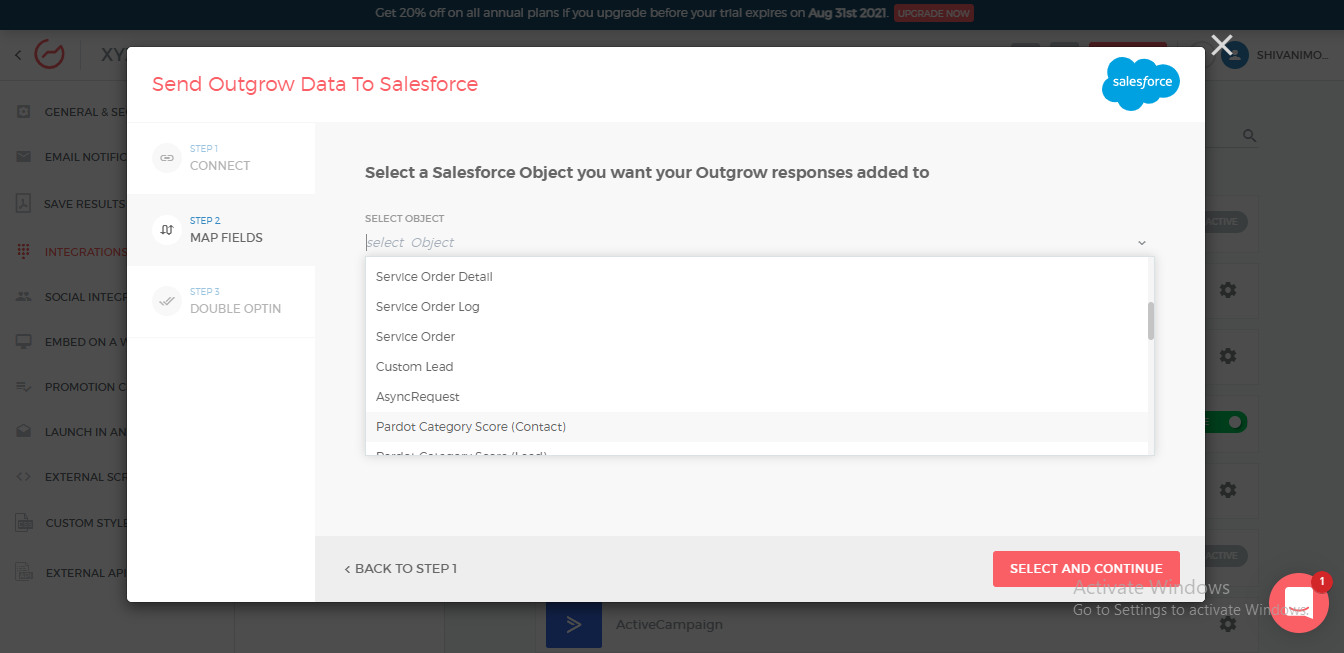This screenshot has height=653, width=1344.
Task: Go to Step 1 Connect
Action: click(221, 158)
